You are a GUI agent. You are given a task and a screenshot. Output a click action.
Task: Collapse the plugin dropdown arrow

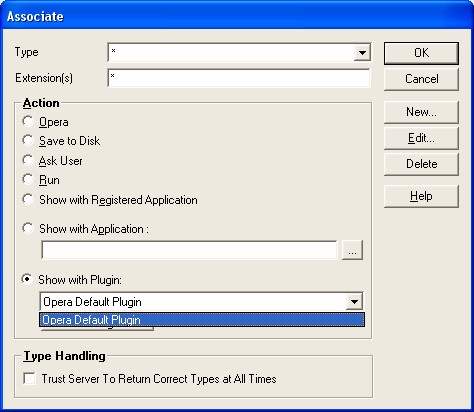pos(354,302)
